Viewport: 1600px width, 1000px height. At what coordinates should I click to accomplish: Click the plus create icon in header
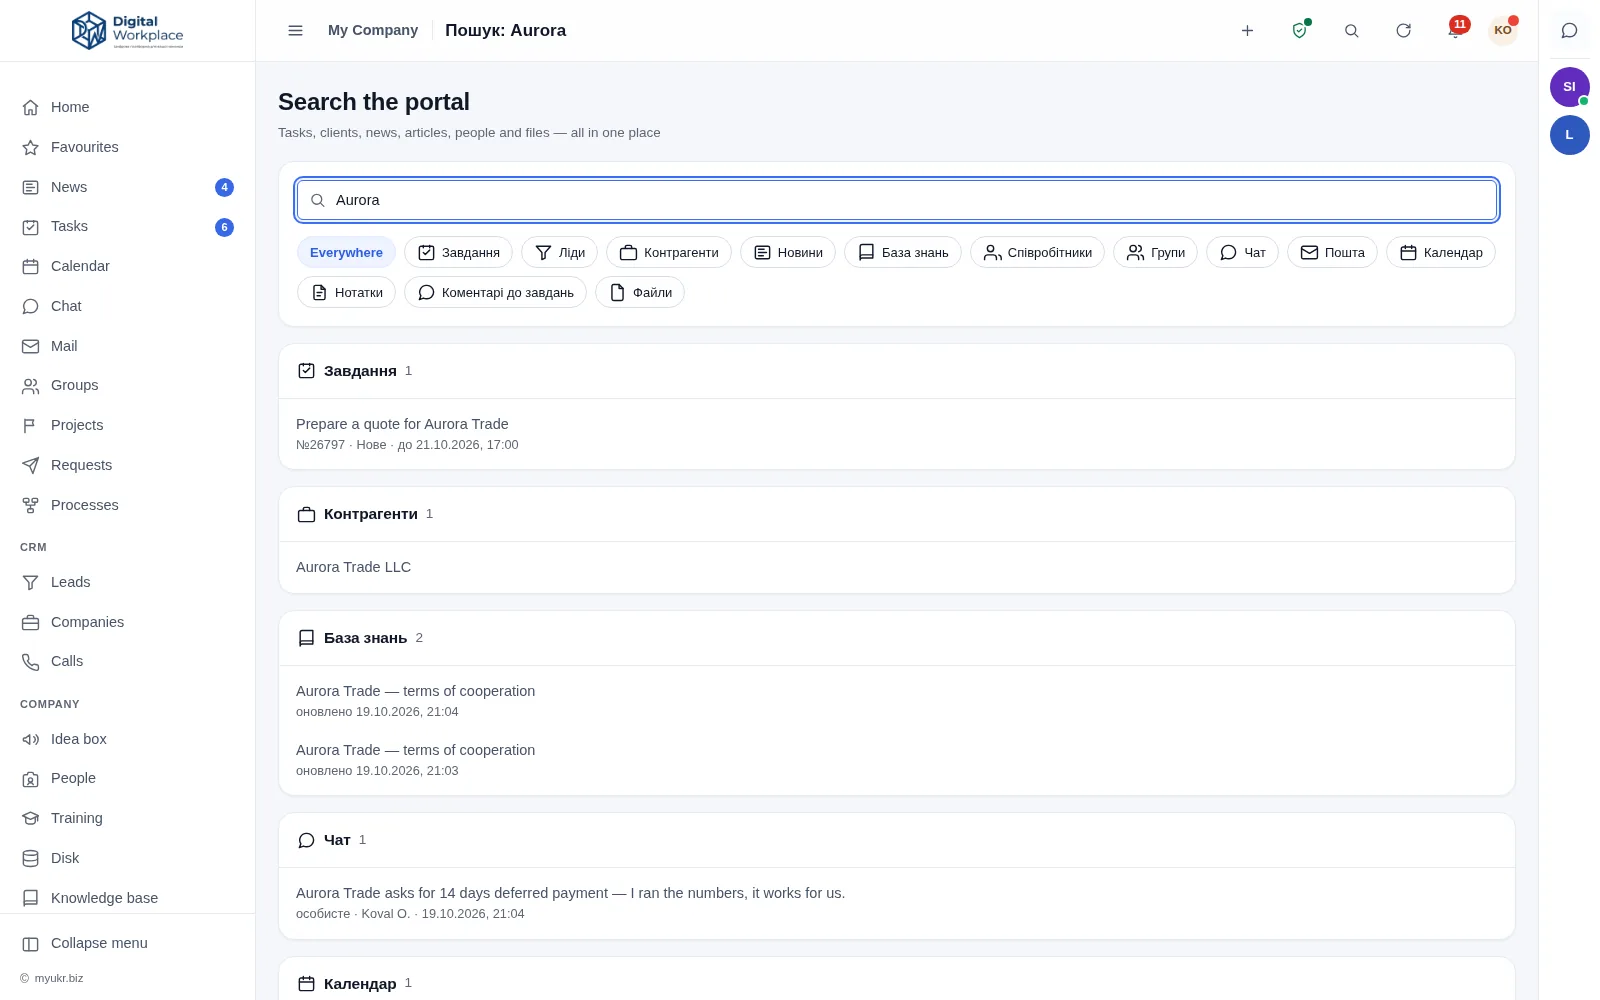(1247, 31)
